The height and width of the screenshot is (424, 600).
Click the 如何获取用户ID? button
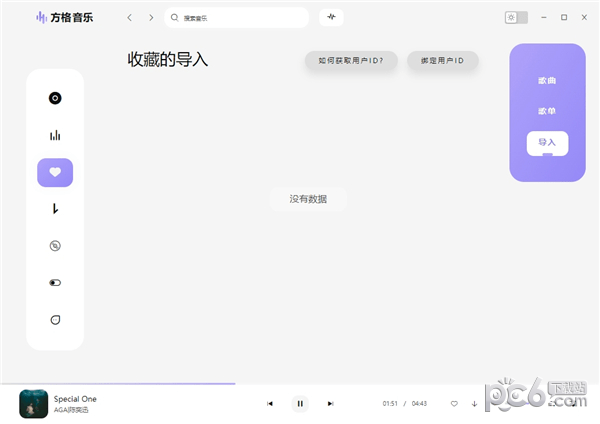[351, 61]
